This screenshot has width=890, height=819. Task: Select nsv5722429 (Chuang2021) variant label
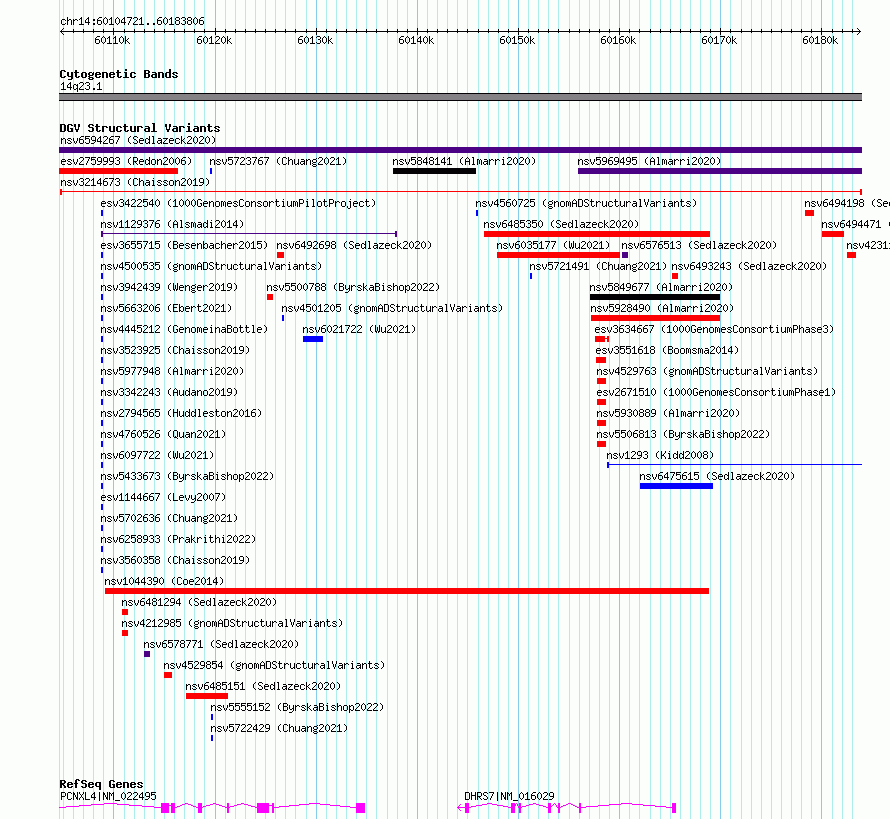pyautogui.click(x=279, y=728)
